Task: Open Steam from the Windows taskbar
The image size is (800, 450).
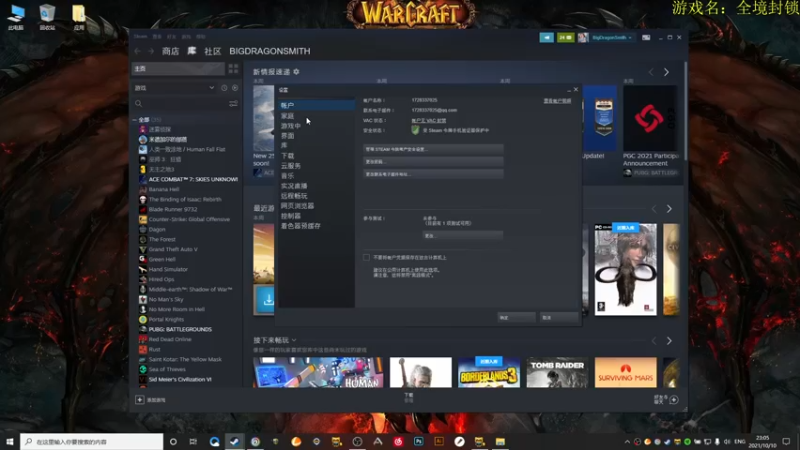Action: pos(234,441)
